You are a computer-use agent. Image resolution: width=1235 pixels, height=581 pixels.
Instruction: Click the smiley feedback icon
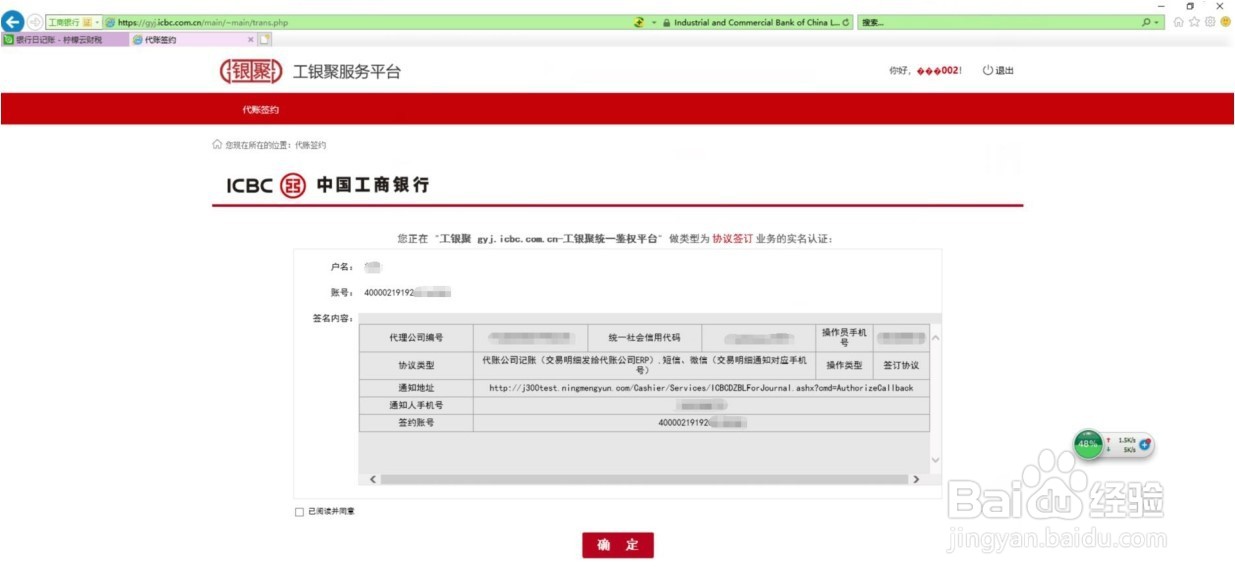click(x=1225, y=22)
